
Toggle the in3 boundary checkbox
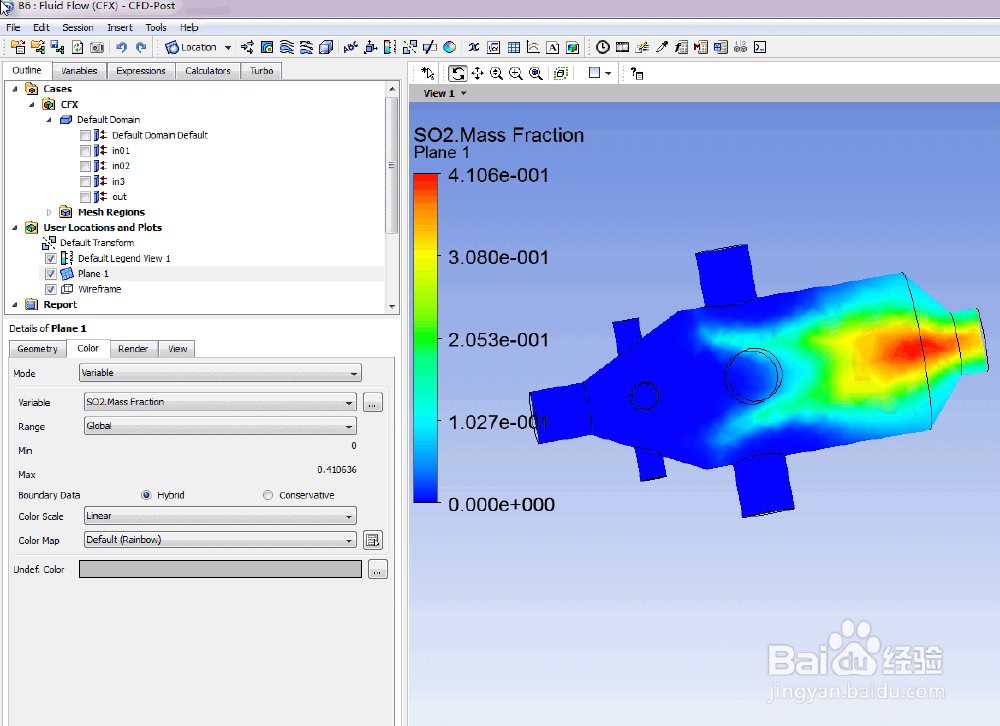tap(85, 182)
